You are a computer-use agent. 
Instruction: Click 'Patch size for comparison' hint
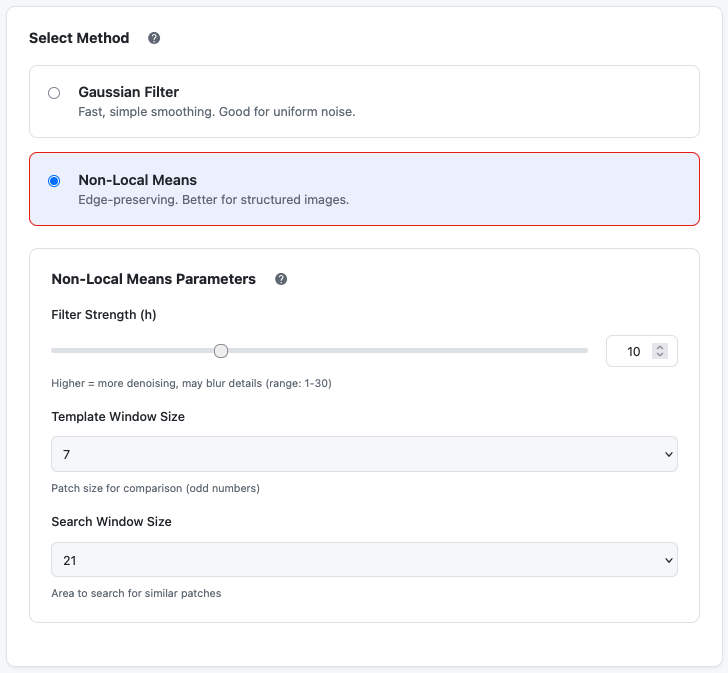pyautogui.click(x=156, y=488)
